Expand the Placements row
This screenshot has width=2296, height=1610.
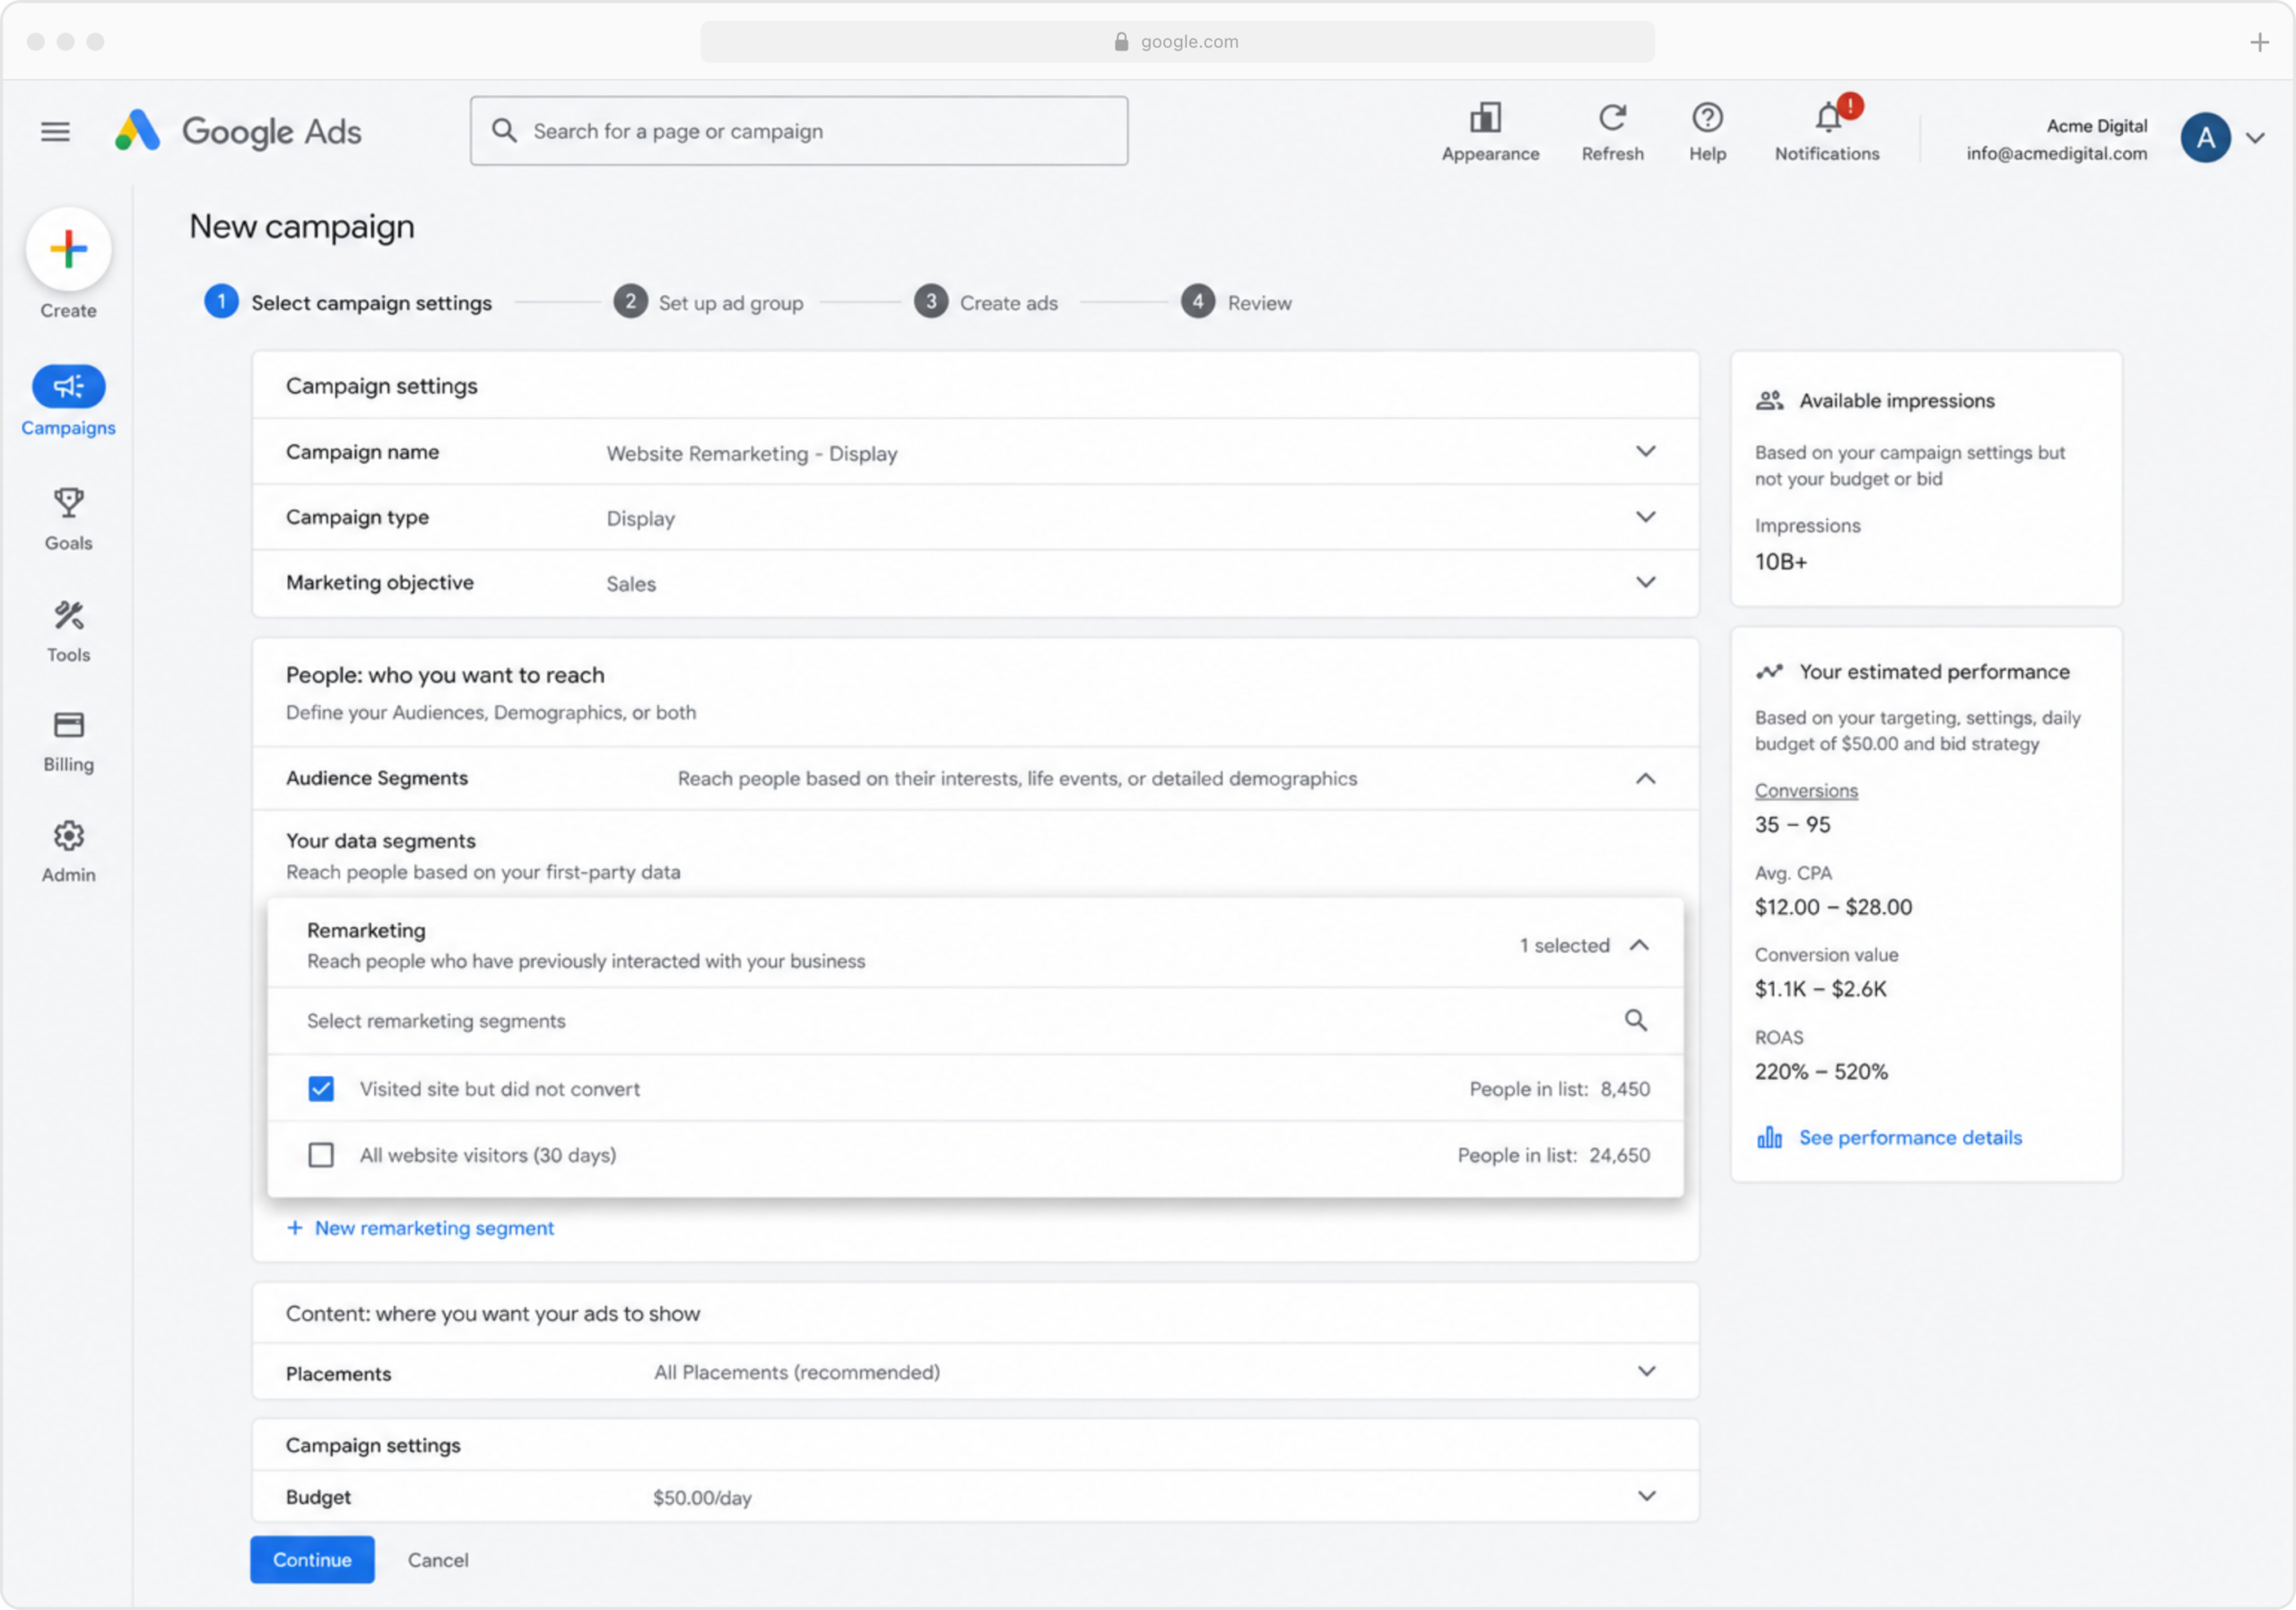1646,1371
